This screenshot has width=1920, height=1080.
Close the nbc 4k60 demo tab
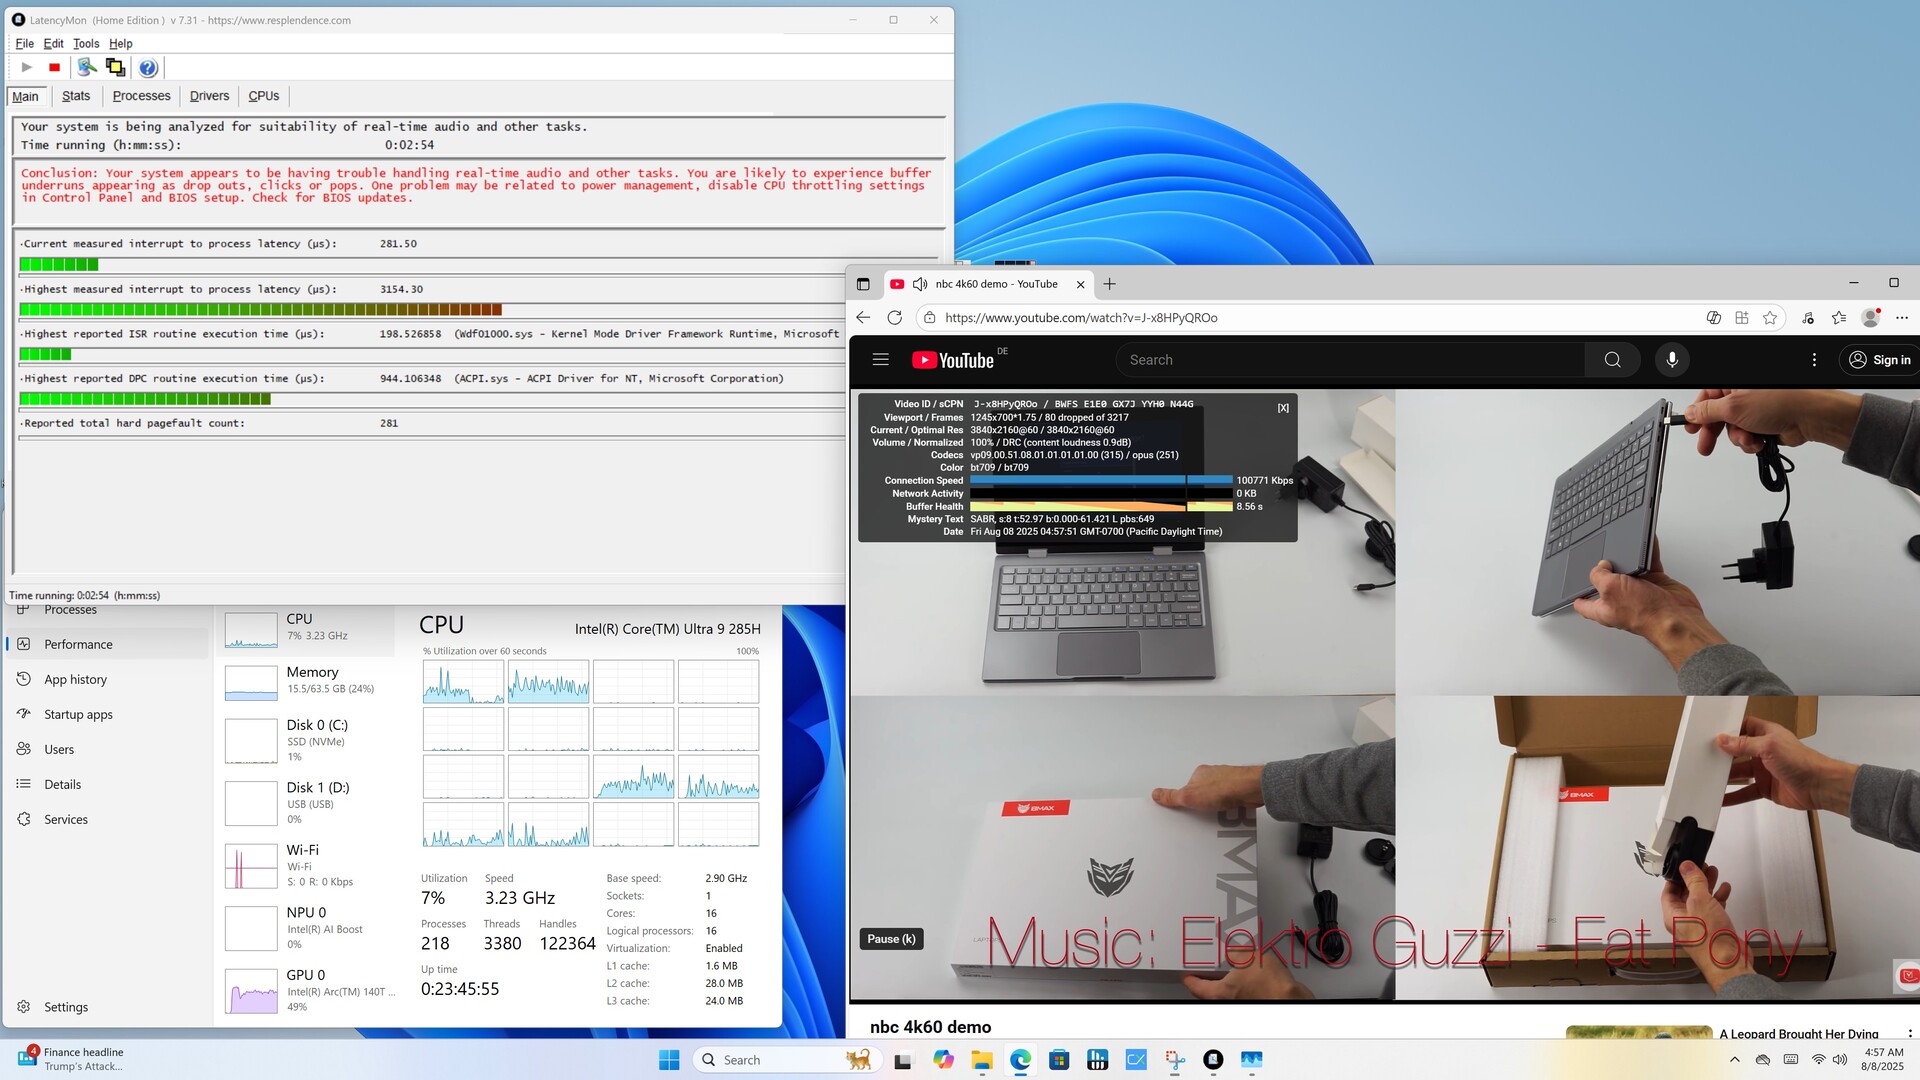(x=1080, y=284)
